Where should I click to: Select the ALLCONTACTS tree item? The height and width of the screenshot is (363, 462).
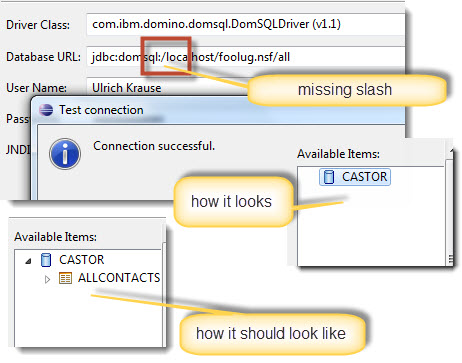[110, 278]
